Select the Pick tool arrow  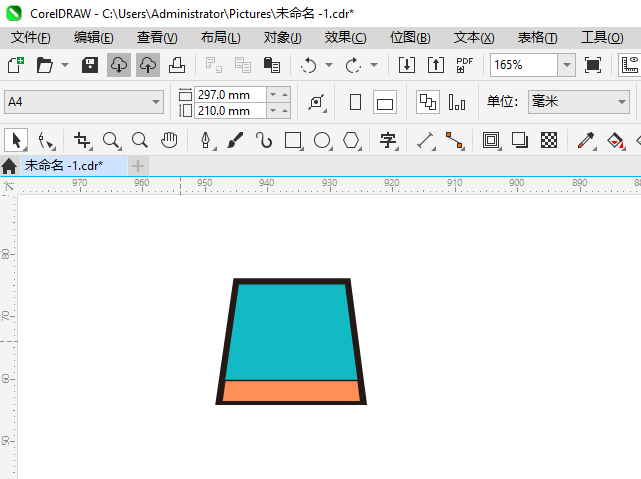[16, 141]
